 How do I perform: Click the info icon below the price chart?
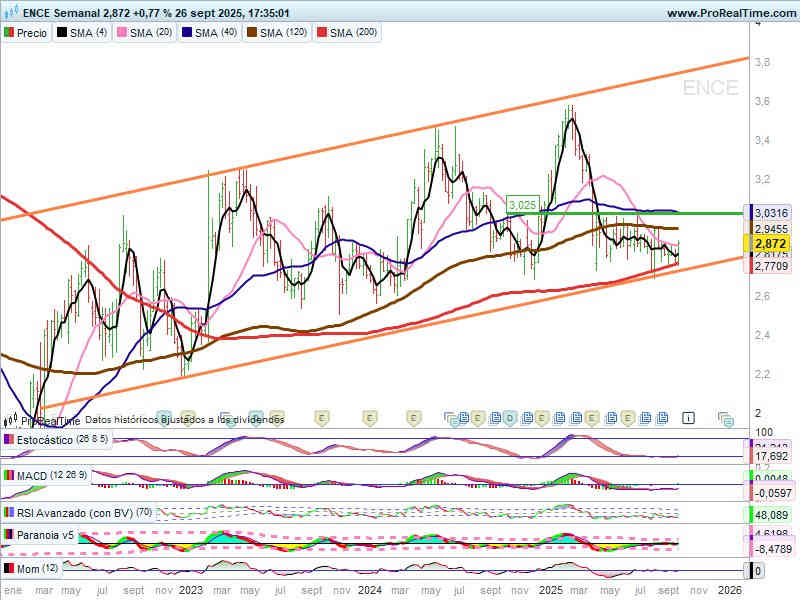[x=688, y=418]
